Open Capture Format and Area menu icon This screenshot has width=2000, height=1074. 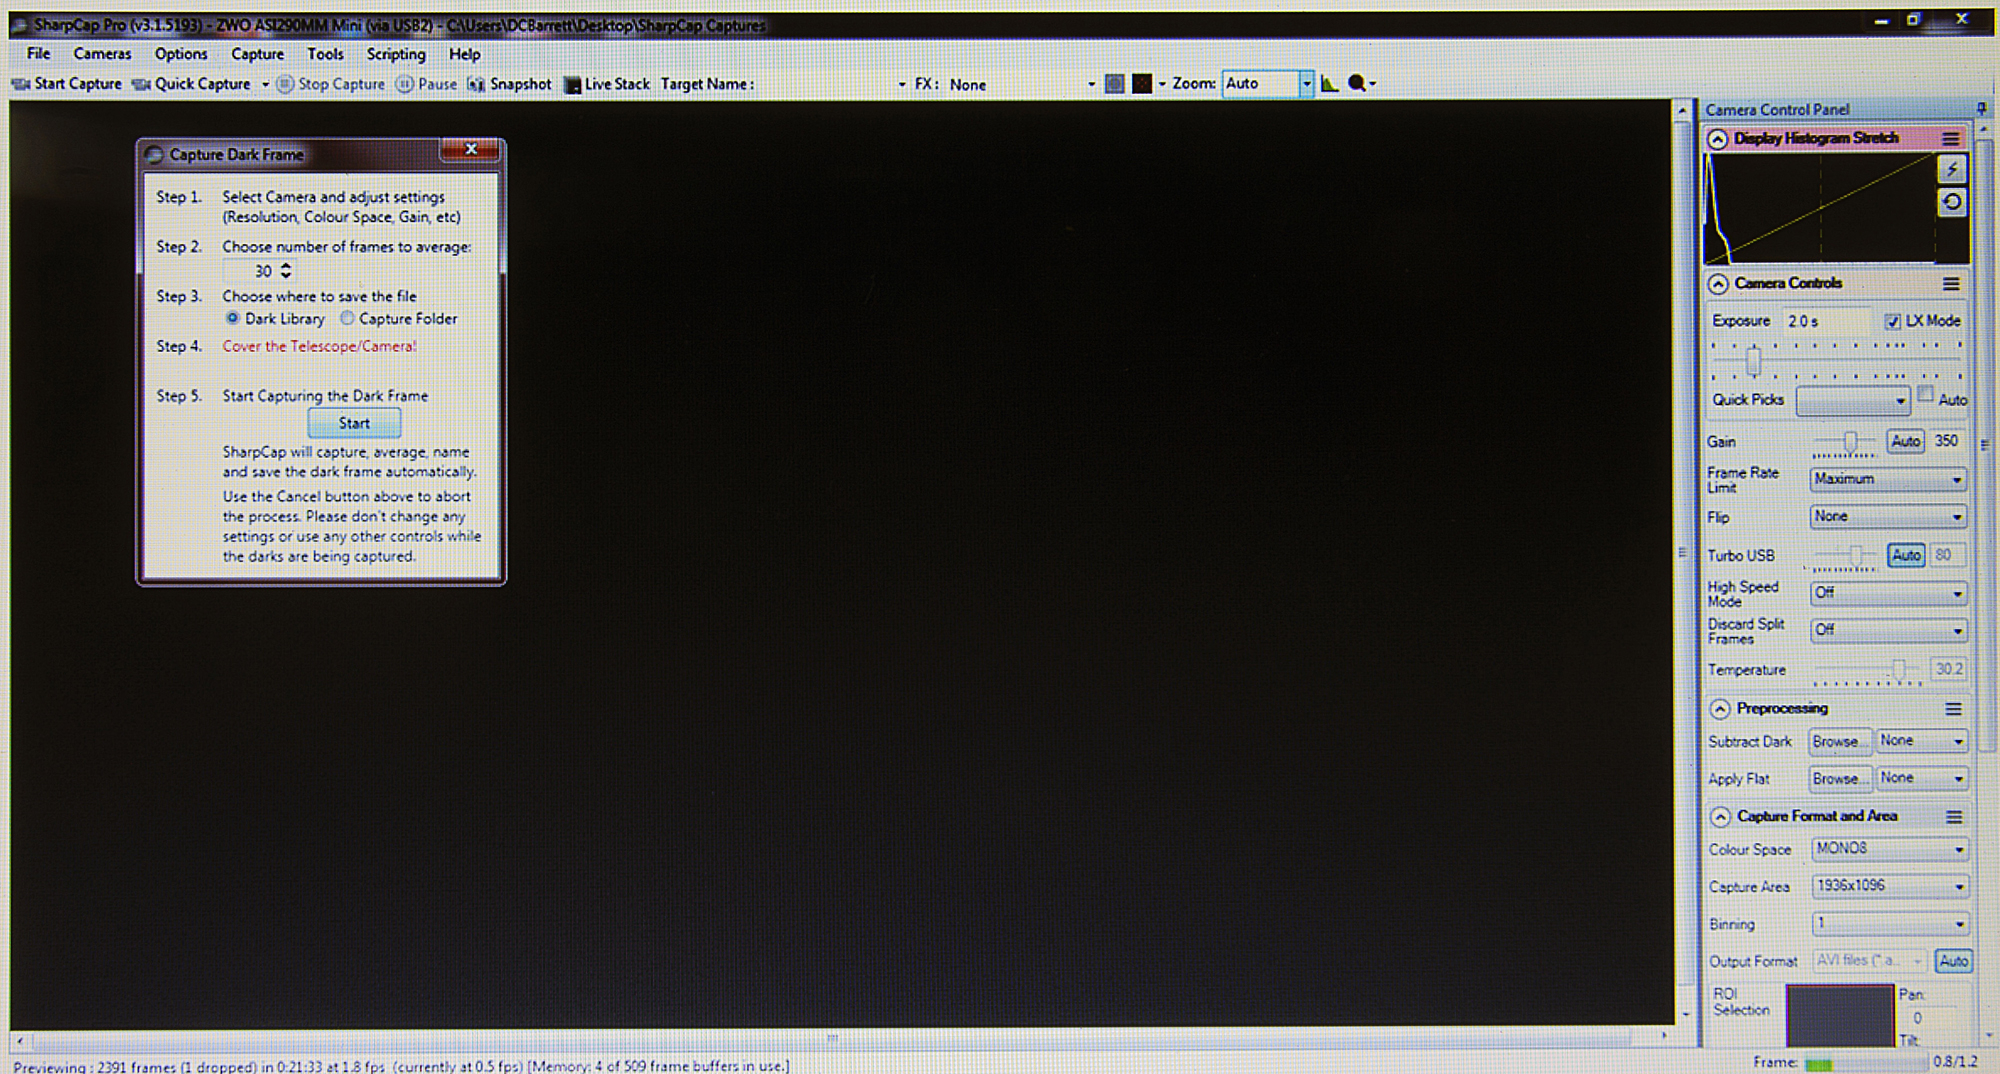pyautogui.click(x=1953, y=817)
